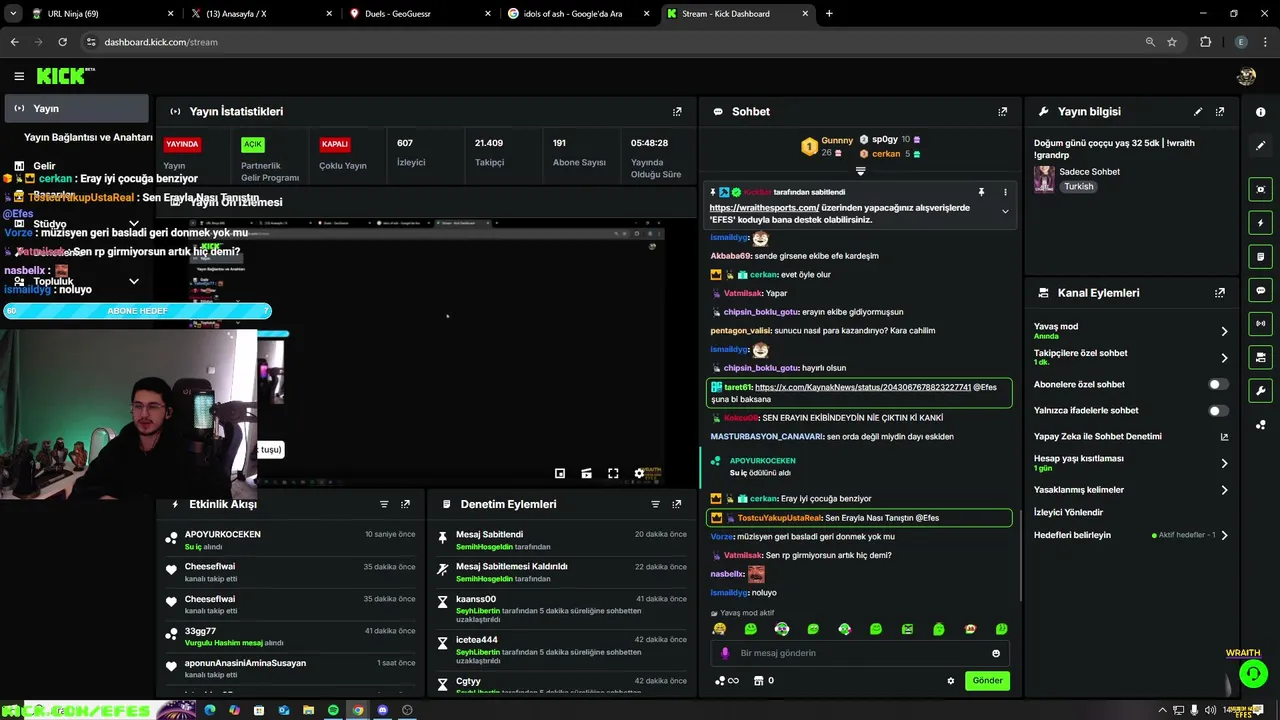The image size is (1280, 720).
Task: Pop out the Denetim Eylemleri panel
Action: coord(677,504)
